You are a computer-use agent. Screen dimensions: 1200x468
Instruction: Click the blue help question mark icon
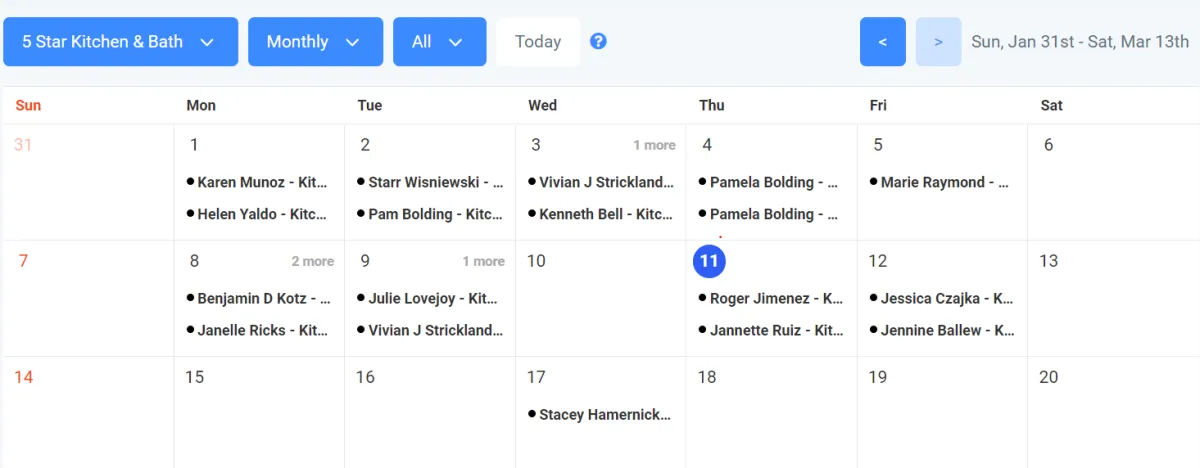[598, 41]
